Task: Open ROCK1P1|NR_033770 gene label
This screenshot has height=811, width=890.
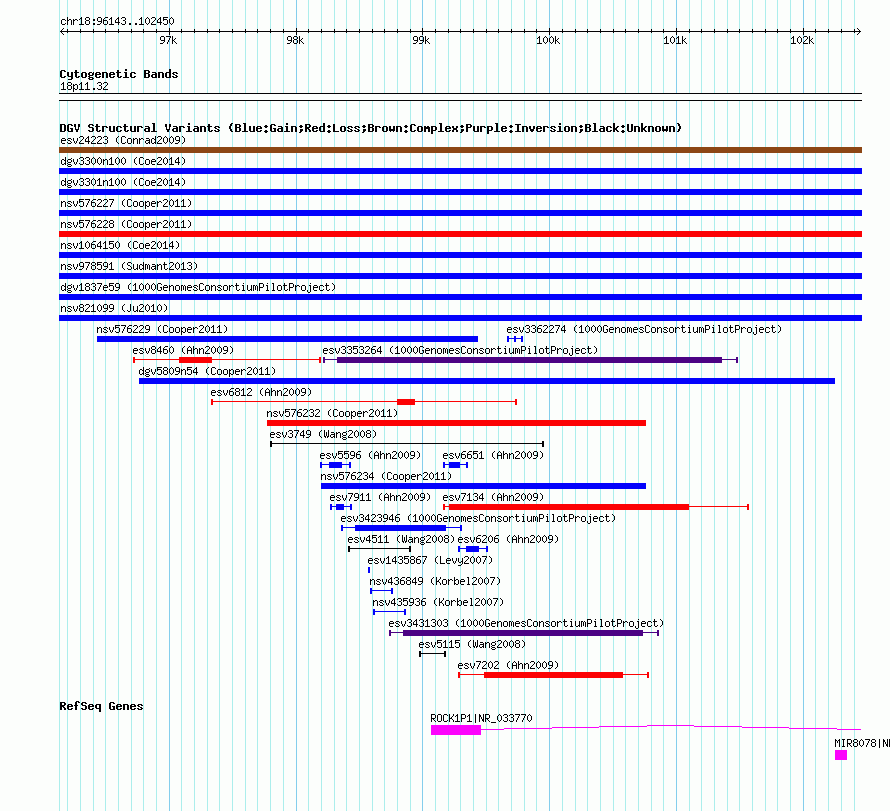Action: click(481, 718)
